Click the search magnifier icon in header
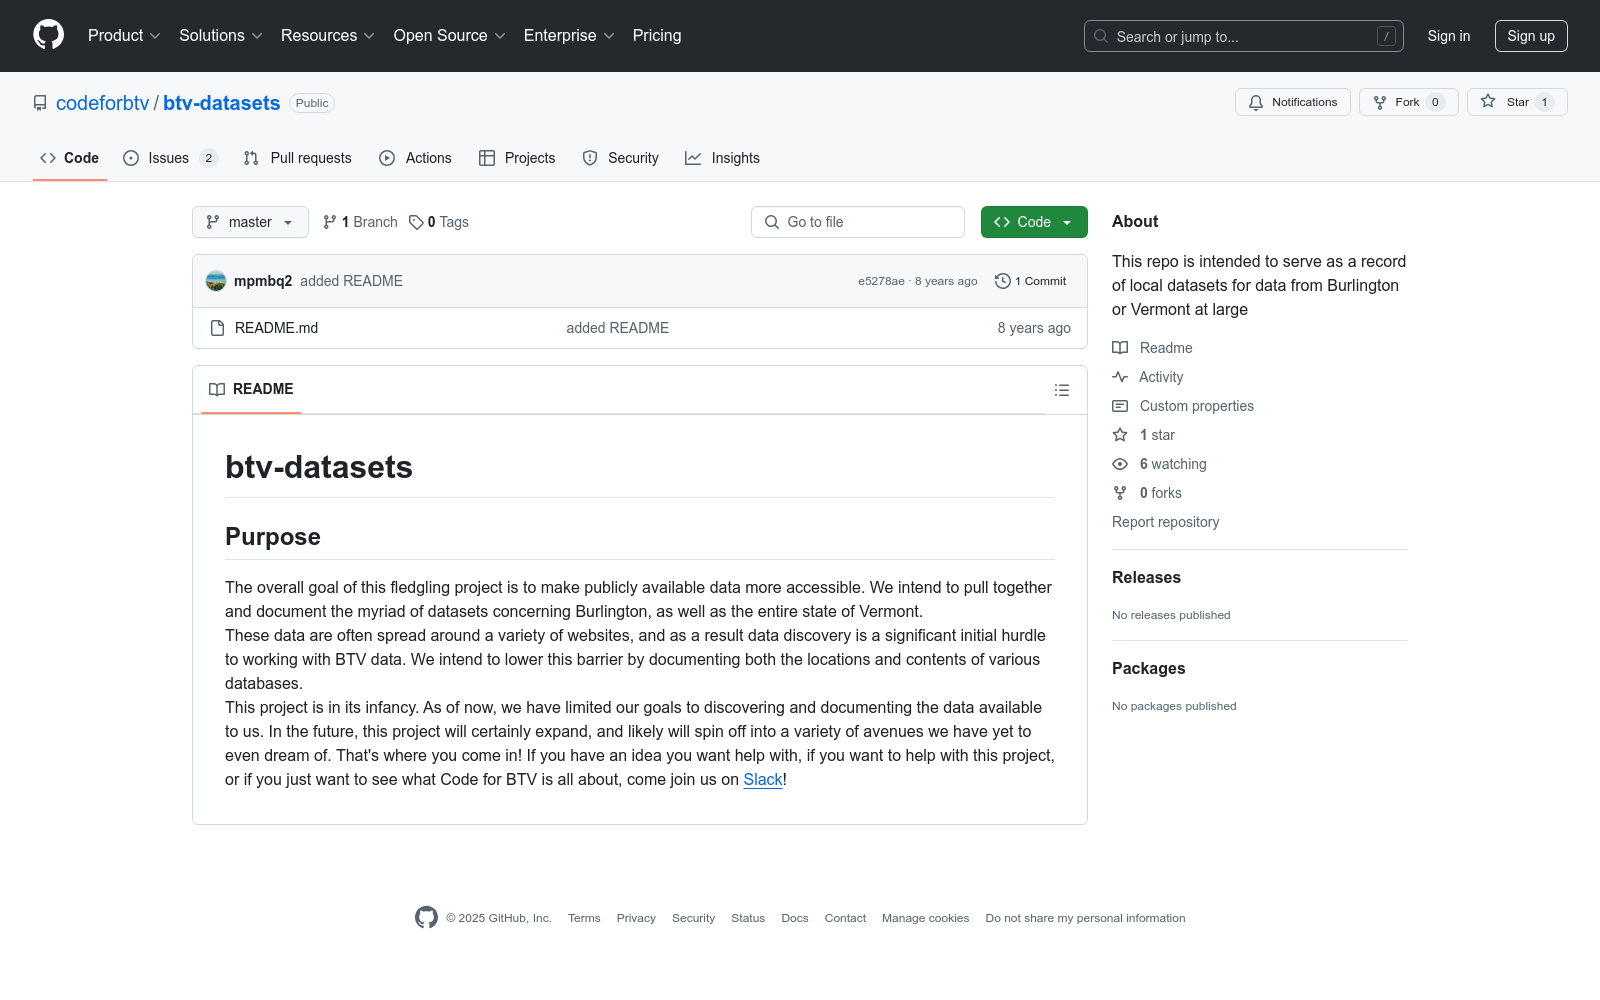The width and height of the screenshot is (1600, 1000). pos(1101,36)
